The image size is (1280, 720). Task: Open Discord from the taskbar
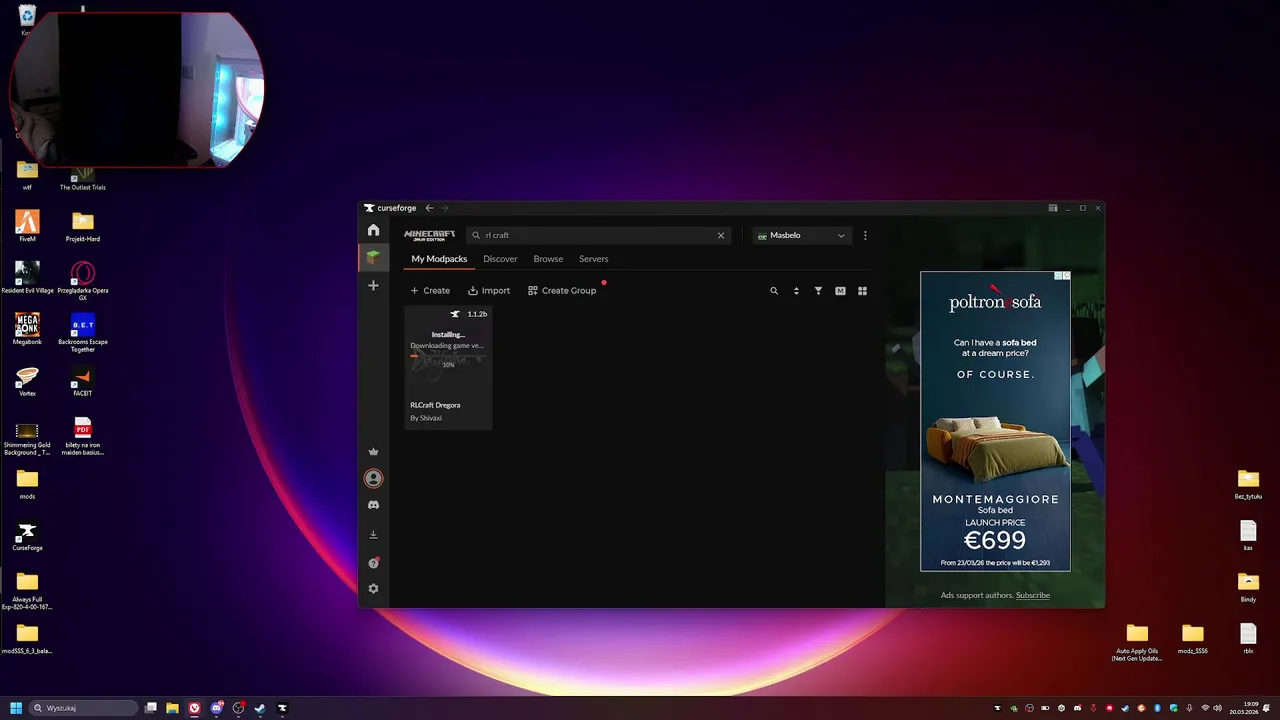216,708
